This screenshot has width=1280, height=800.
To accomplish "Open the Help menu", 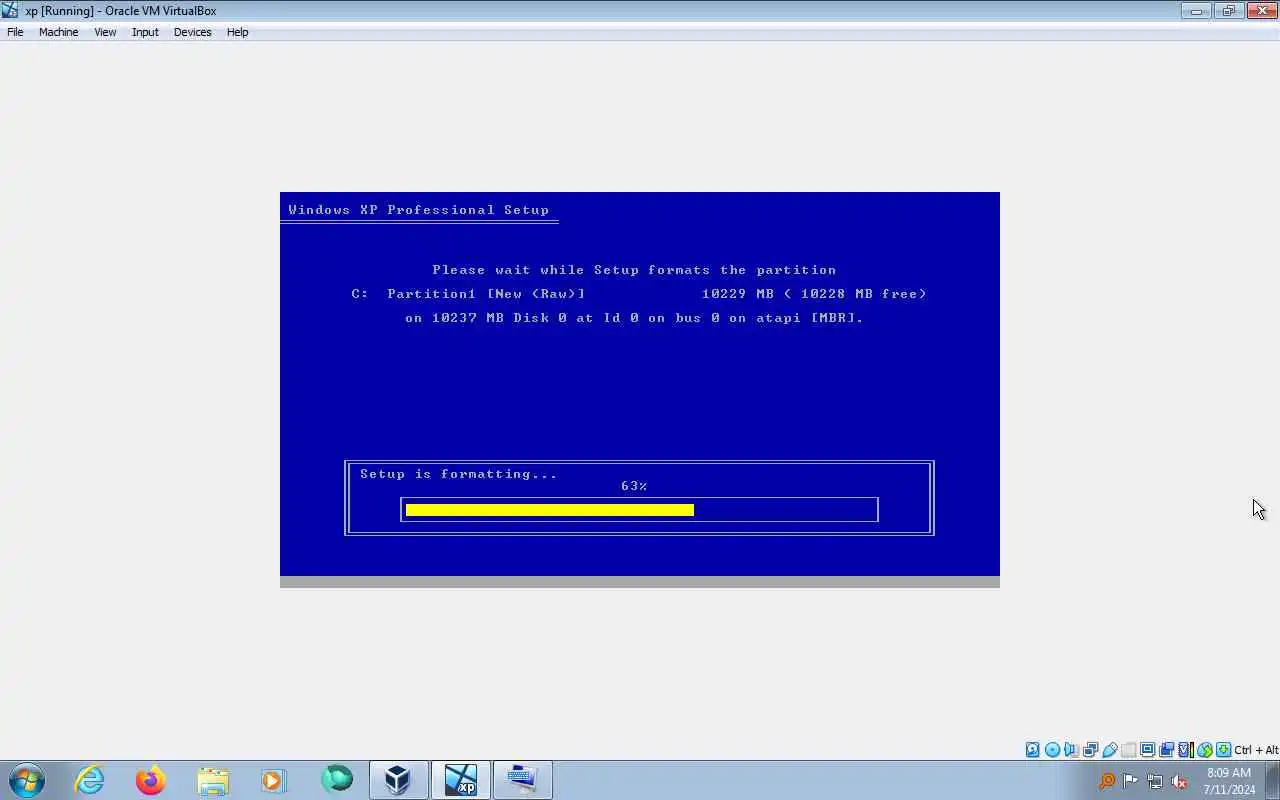I will click(237, 32).
